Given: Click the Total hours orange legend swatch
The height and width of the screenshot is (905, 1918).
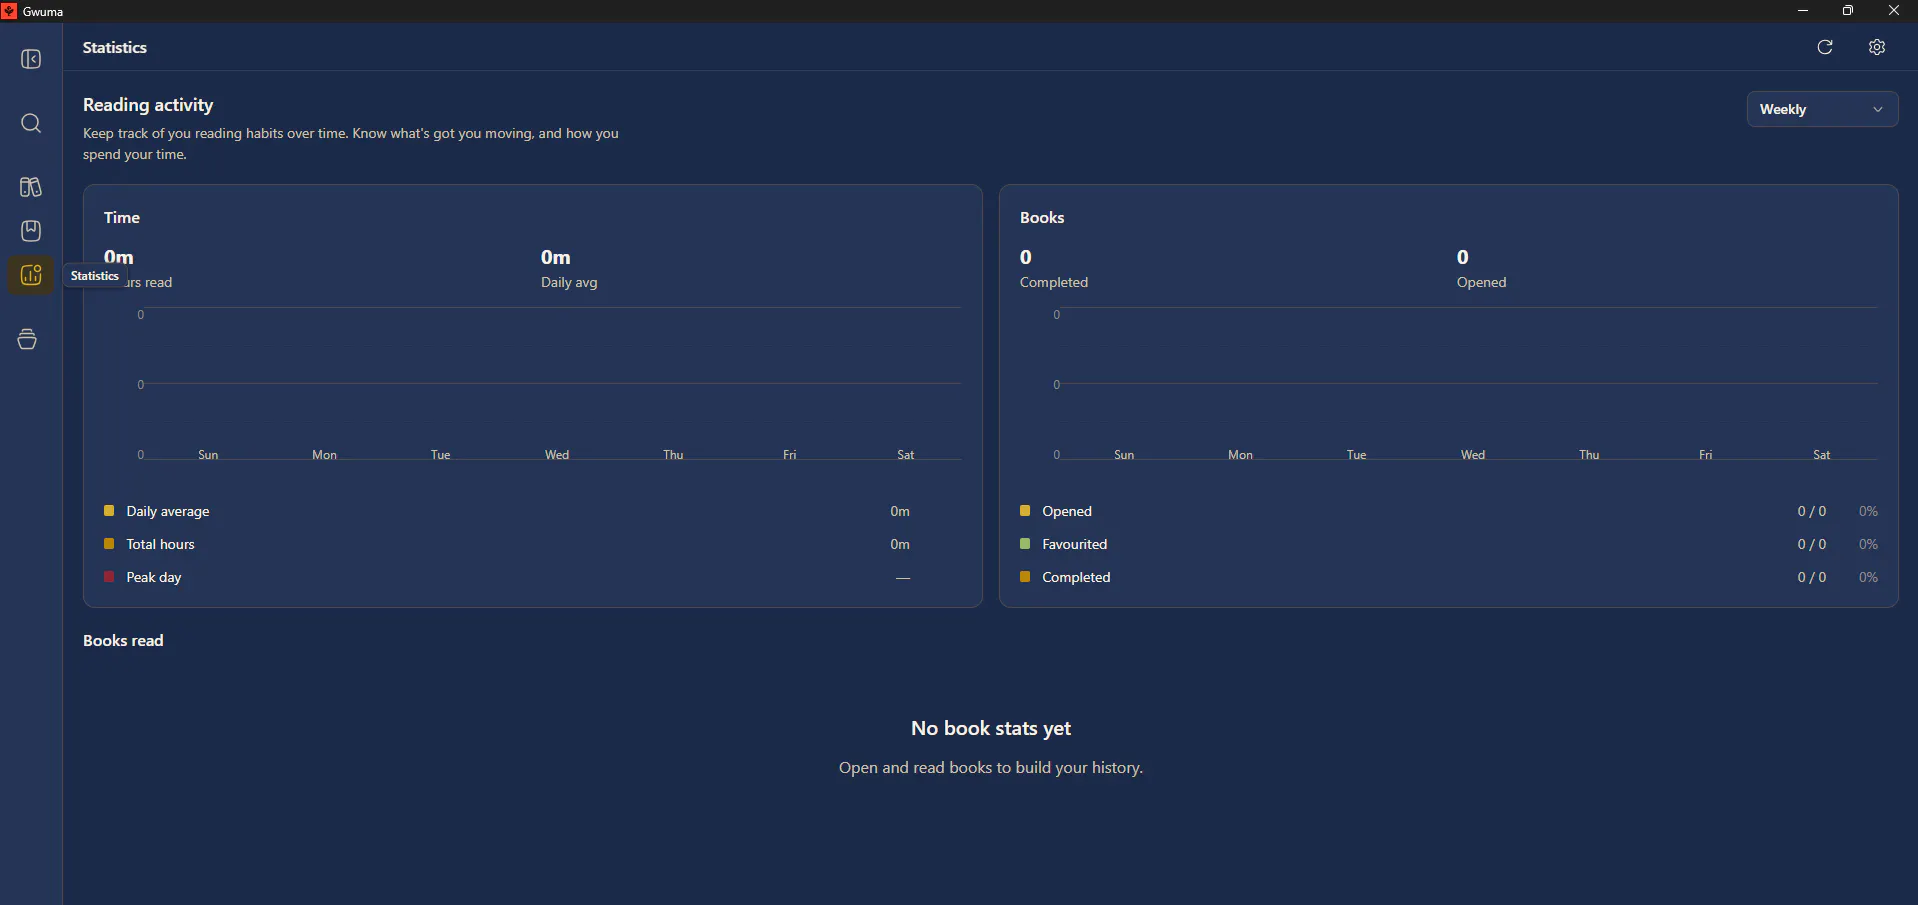Looking at the screenshot, I should [x=109, y=544].
